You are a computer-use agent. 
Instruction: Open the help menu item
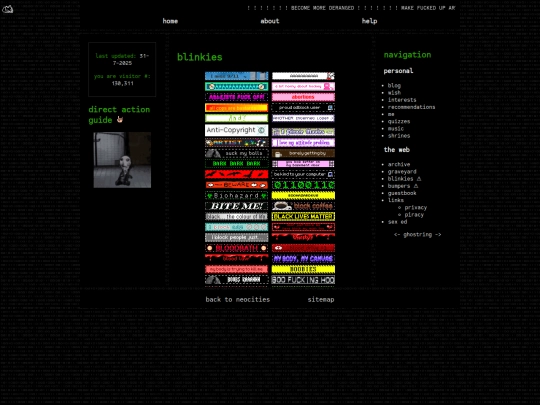coord(369,21)
